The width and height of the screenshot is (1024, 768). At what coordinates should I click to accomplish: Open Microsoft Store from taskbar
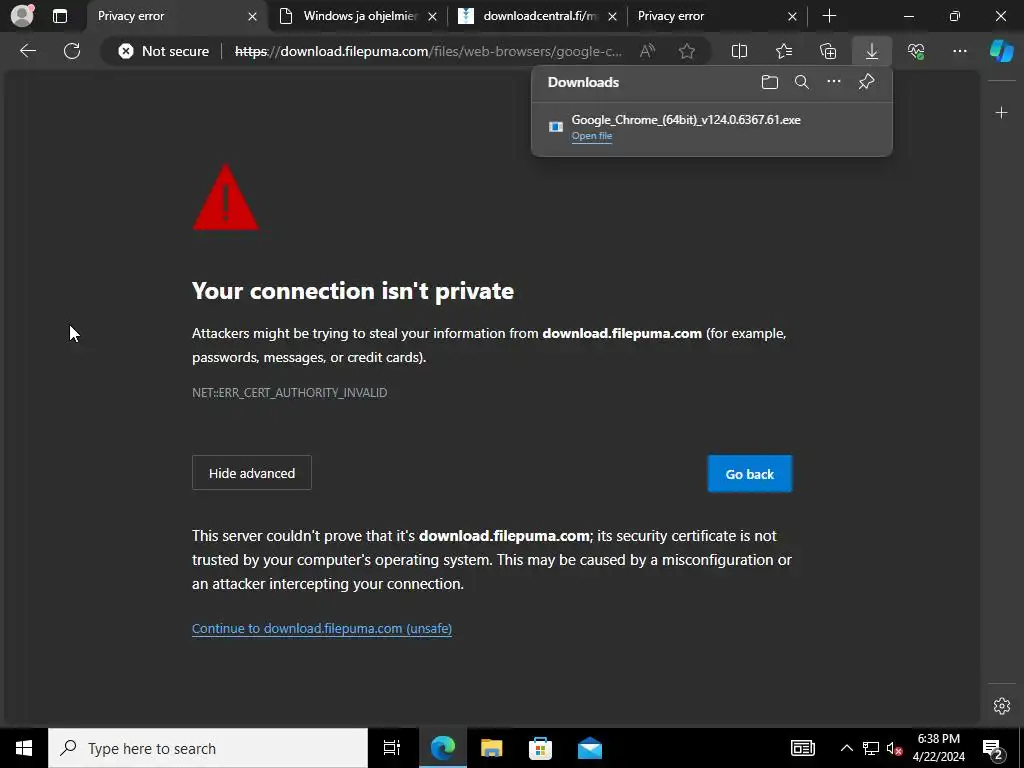click(x=540, y=748)
